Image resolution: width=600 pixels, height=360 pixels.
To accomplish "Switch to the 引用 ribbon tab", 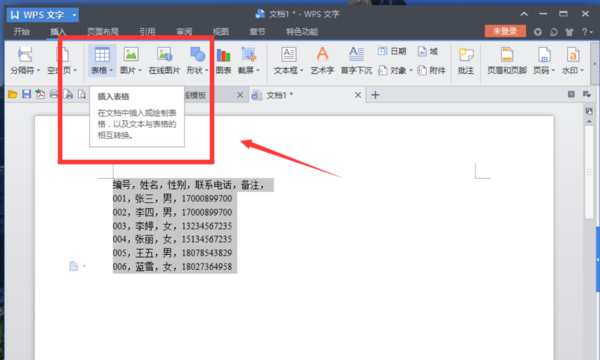I will pos(147,32).
